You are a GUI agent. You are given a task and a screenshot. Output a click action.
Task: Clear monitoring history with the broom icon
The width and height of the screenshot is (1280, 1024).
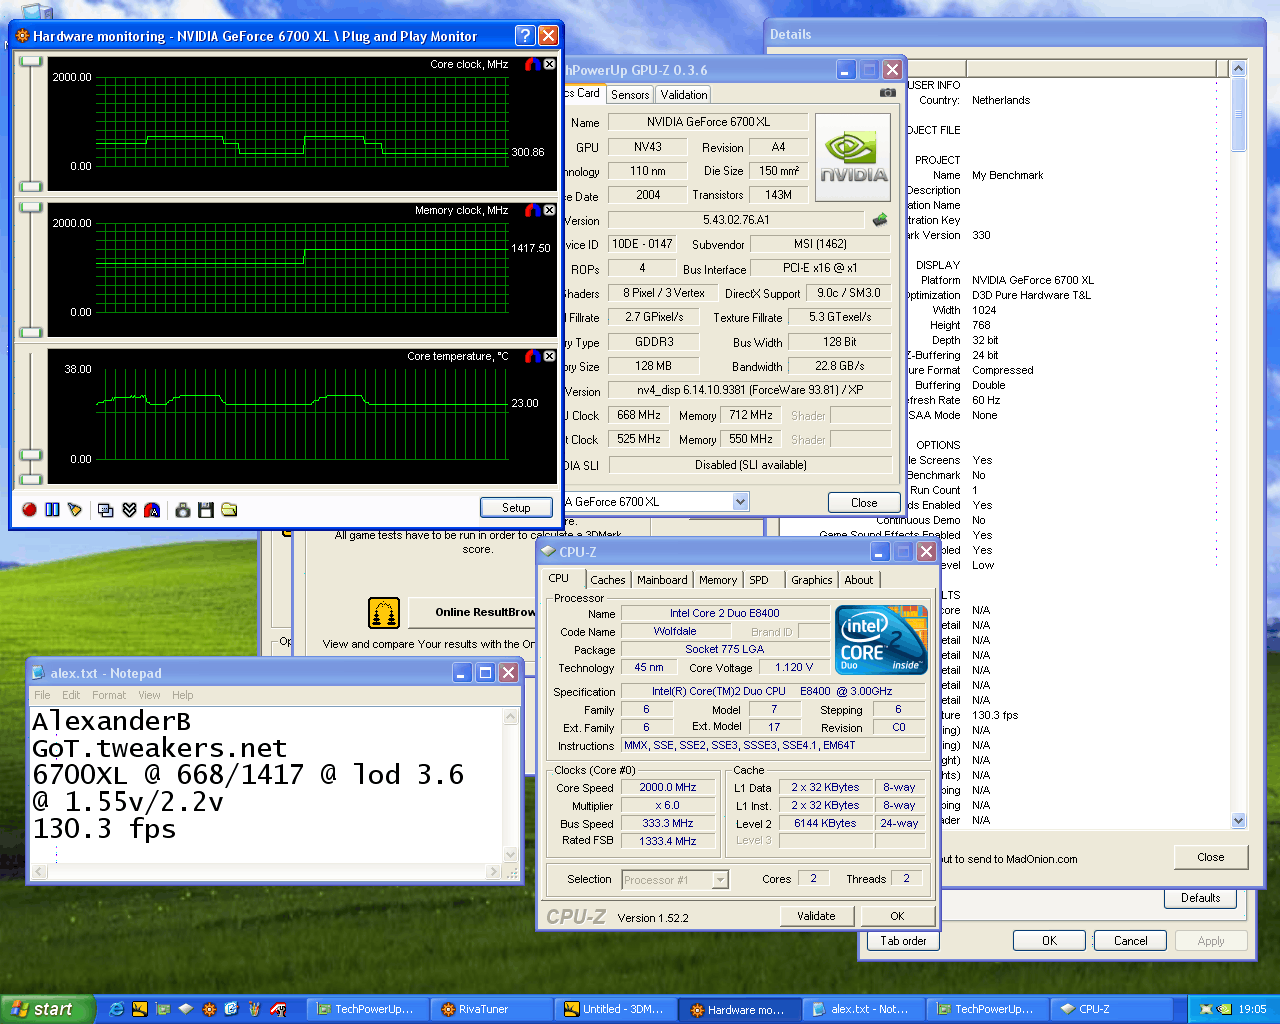75,510
